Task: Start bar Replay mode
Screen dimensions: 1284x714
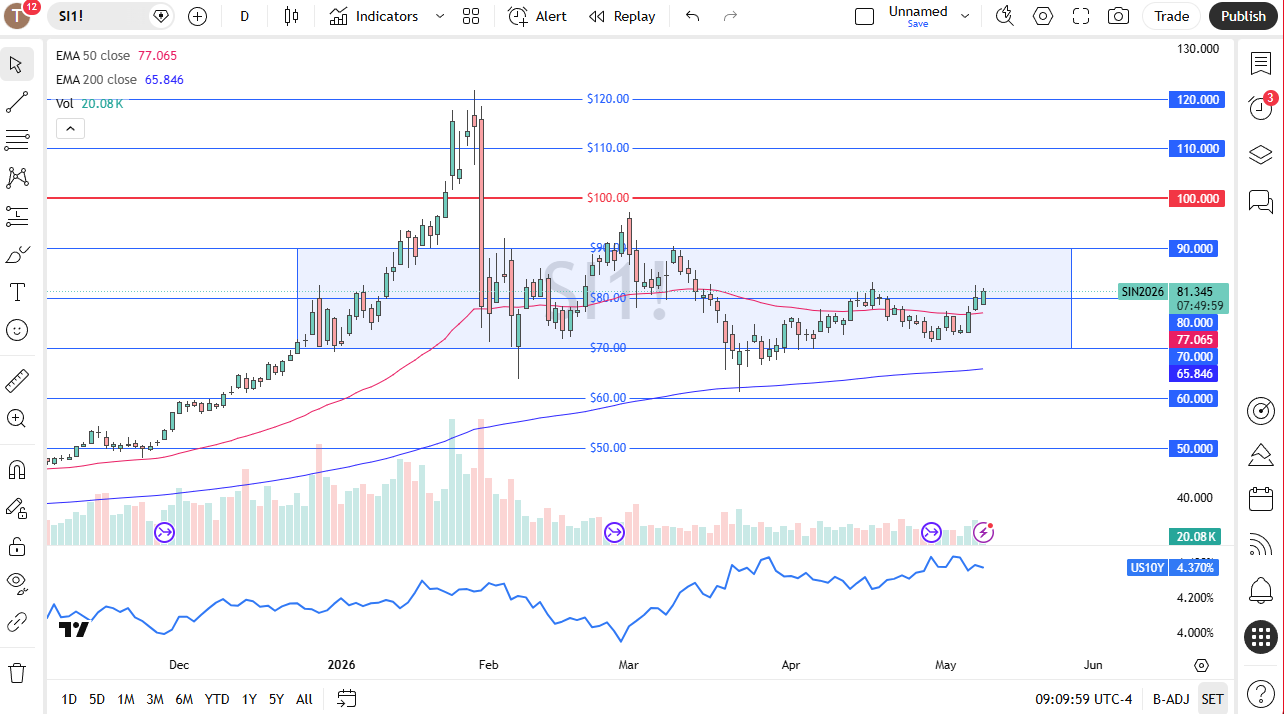Action: coord(622,16)
